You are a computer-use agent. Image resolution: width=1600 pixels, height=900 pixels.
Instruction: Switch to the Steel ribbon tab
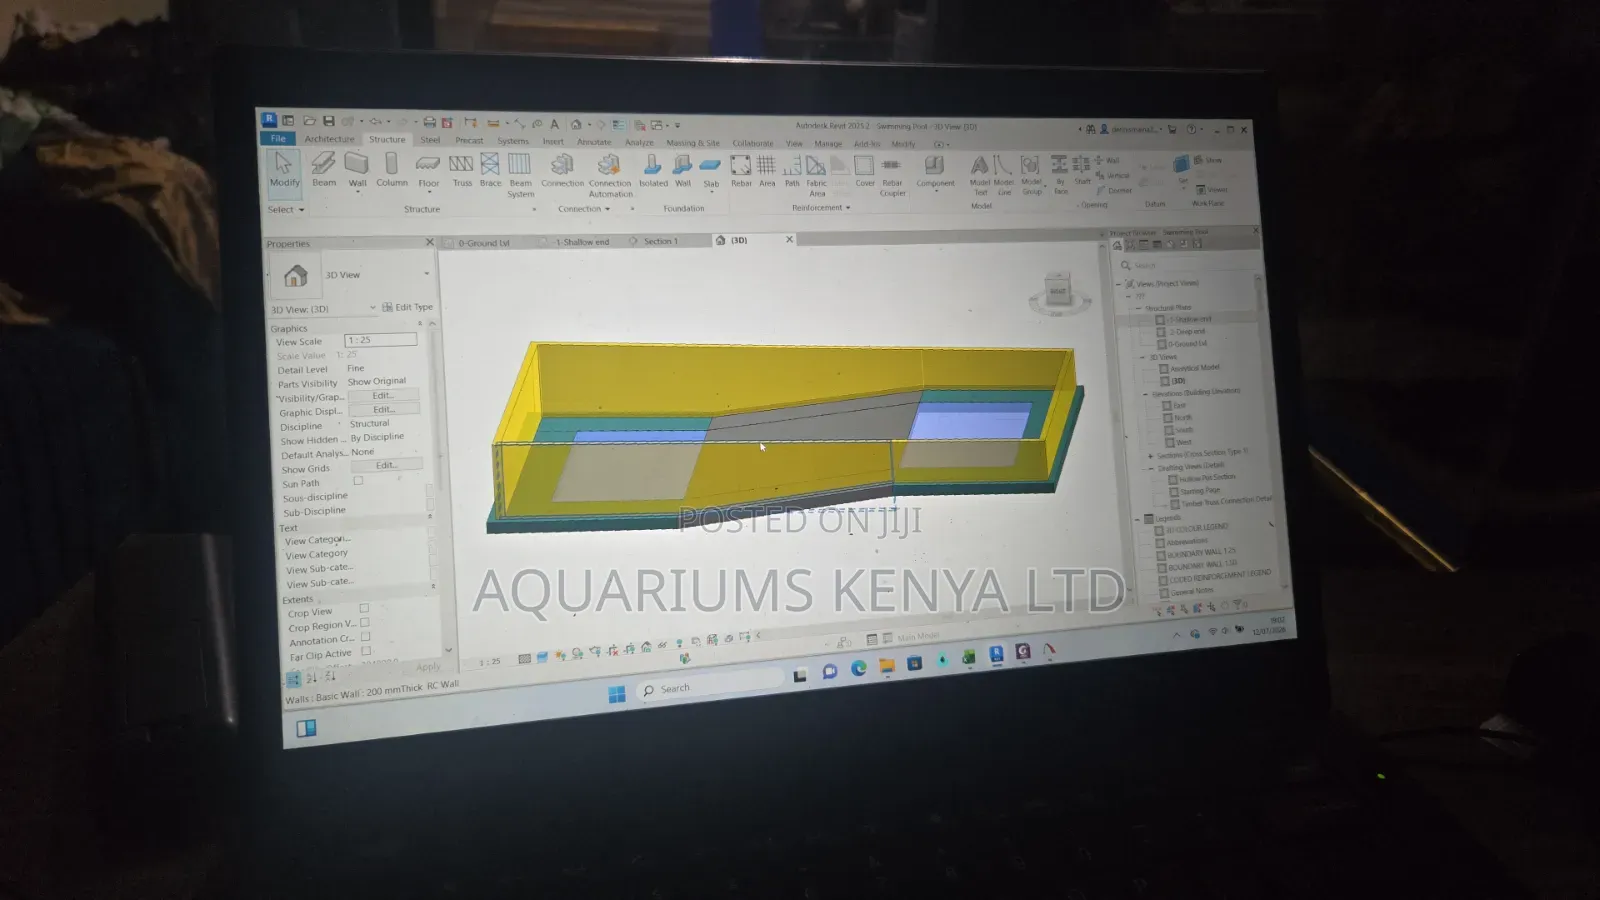click(430, 140)
